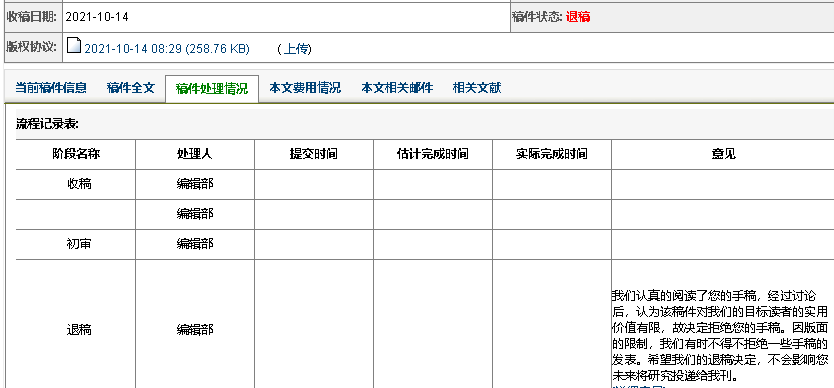Select the 稿件处理情况 tab
Screen dimensions: 834x388
coord(212,88)
